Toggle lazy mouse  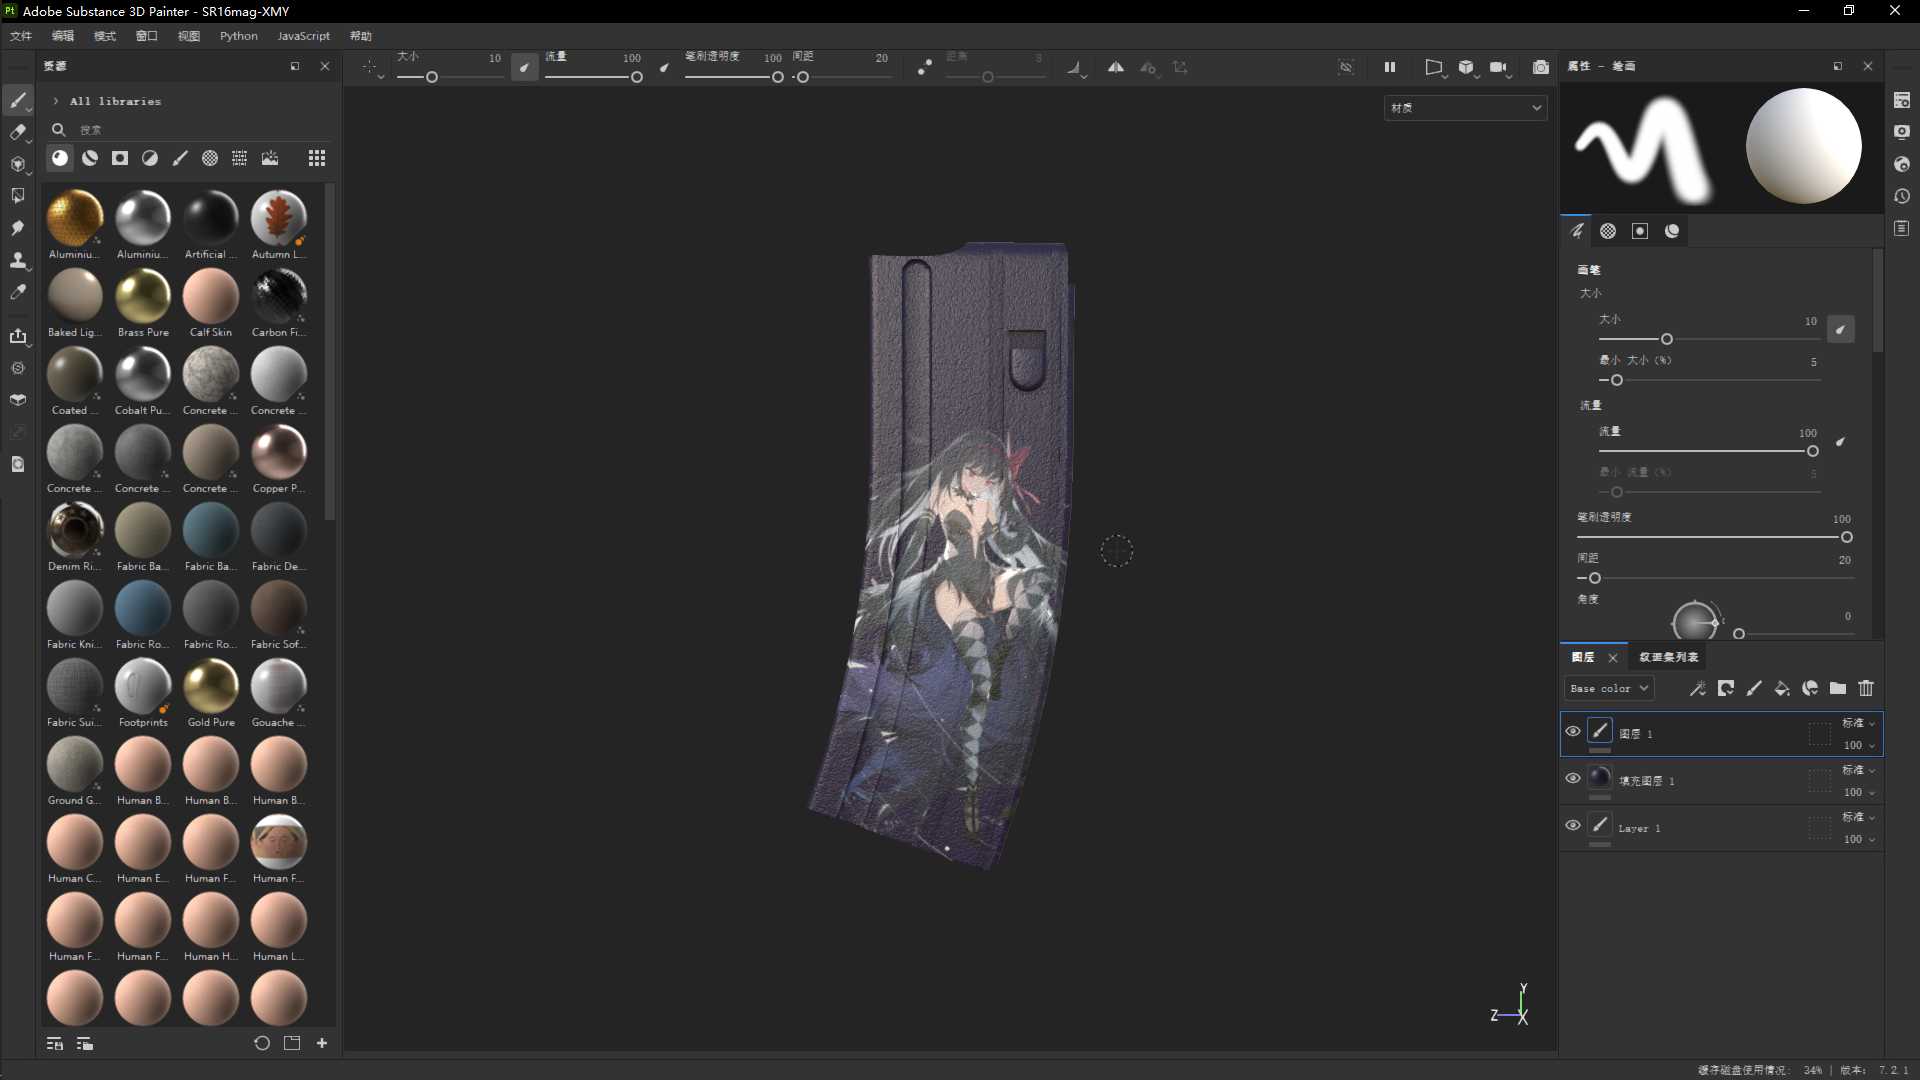point(925,67)
